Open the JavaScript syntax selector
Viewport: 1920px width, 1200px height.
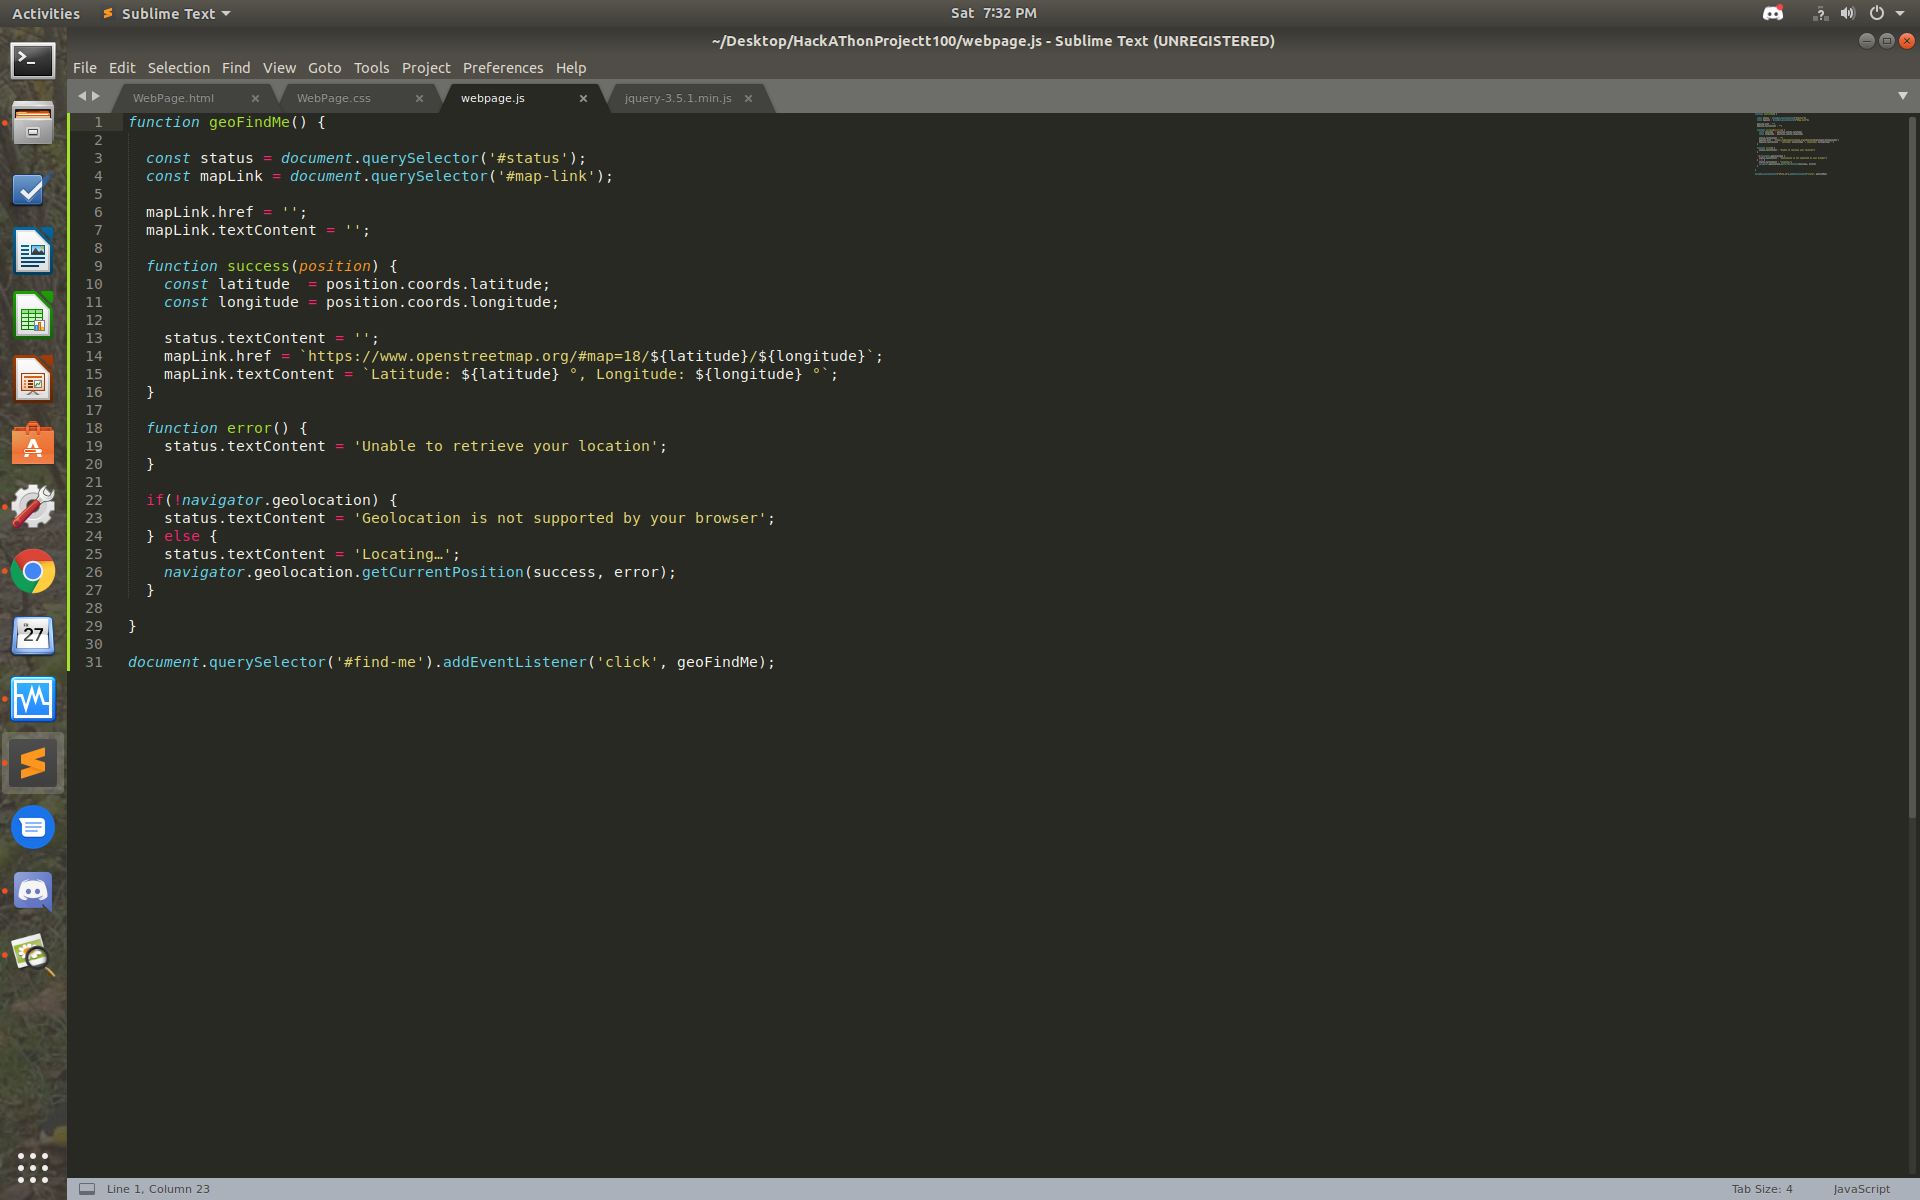click(1861, 1189)
